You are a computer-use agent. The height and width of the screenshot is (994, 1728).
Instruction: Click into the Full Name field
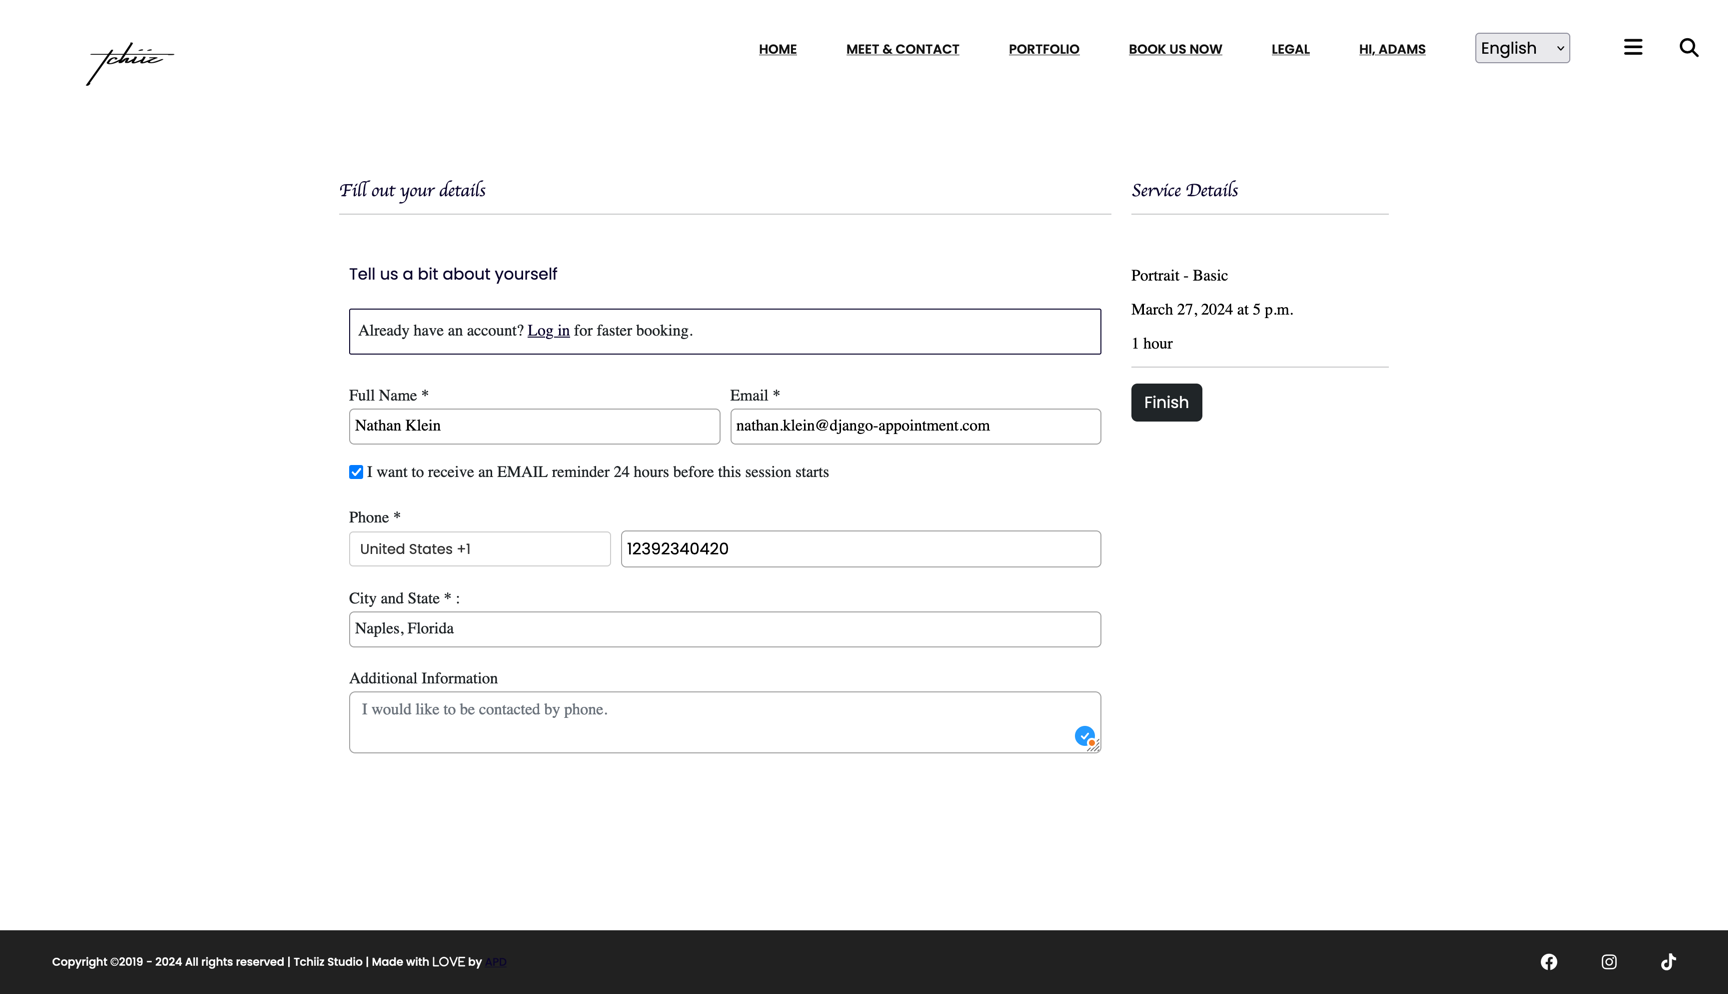[534, 426]
